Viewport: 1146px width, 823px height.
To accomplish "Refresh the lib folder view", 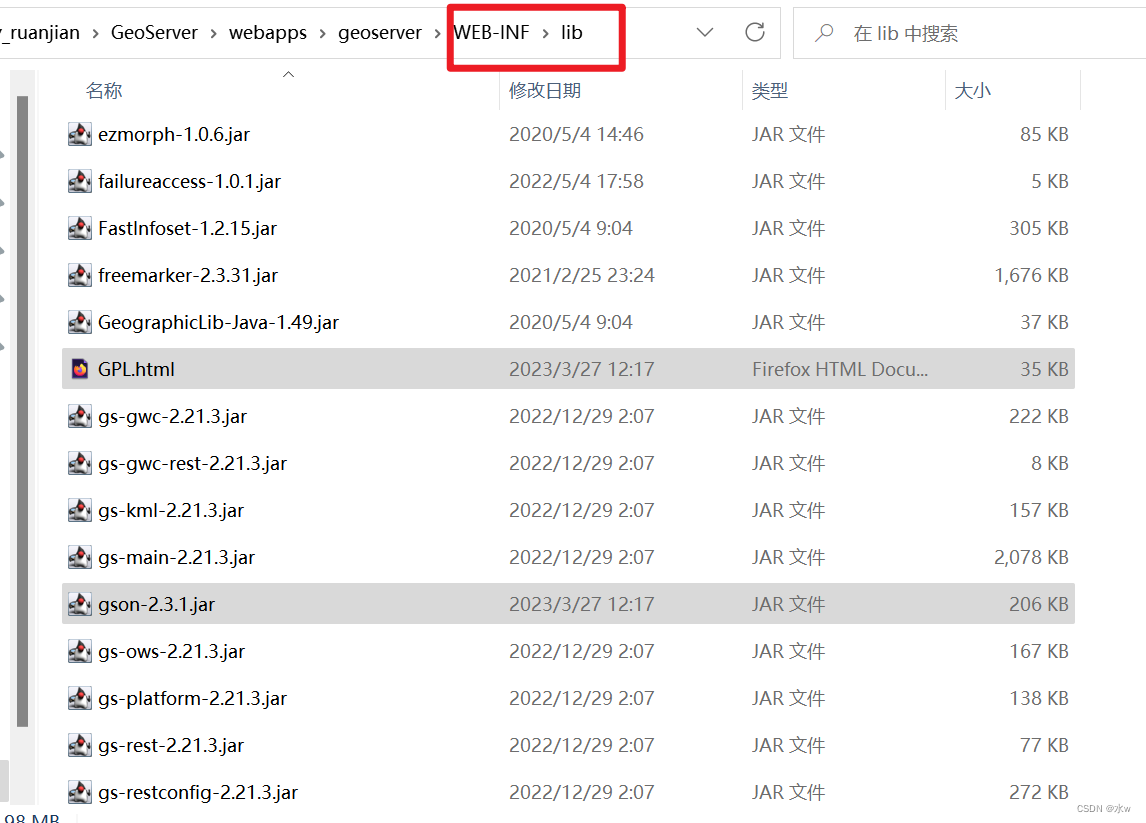I will point(755,32).
